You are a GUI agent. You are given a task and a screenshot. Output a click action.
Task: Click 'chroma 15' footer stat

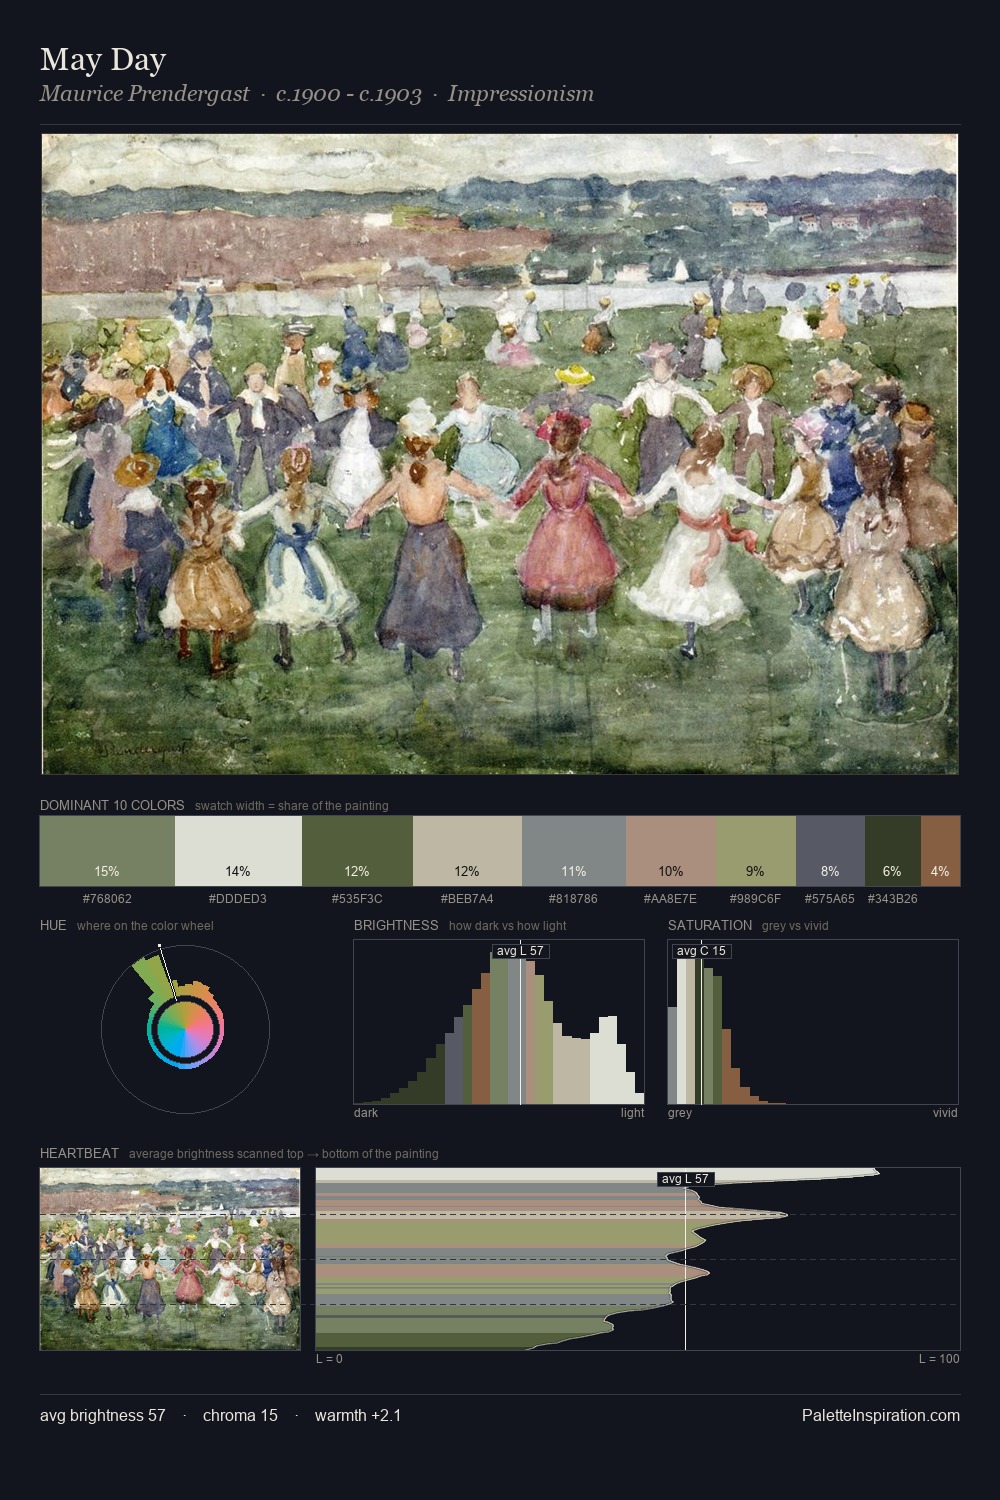(240, 1415)
